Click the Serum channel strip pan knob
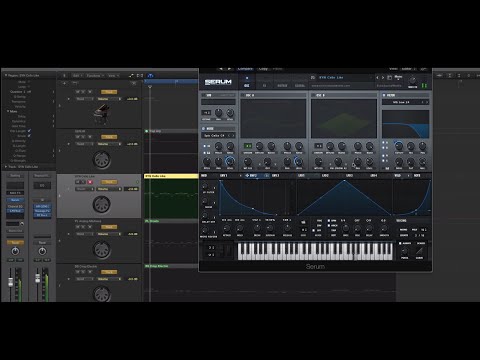Image resolution: width=480 pixels, height=360 pixels. 15,251
